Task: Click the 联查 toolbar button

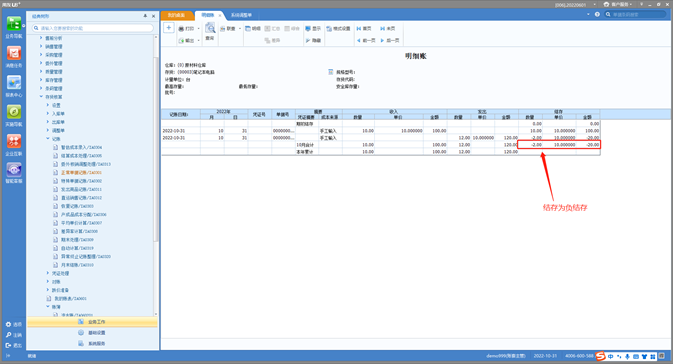Action: click(228, 28)
